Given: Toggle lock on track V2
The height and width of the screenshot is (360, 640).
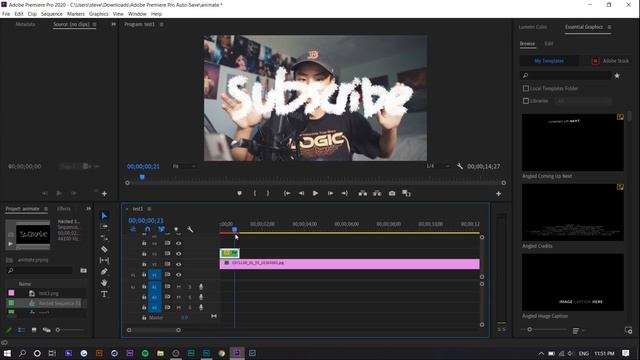Looking at the screenshot, I should (x=144, y=264).
